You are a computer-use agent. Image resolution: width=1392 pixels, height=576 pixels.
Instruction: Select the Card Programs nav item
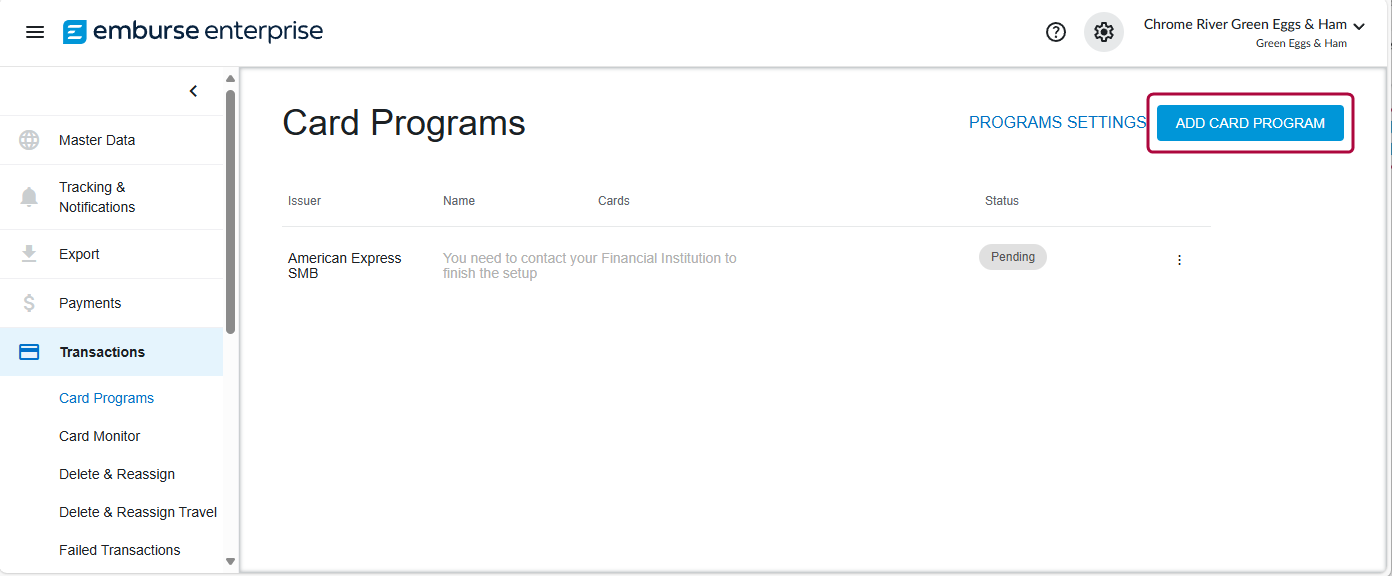click(106, 397)
